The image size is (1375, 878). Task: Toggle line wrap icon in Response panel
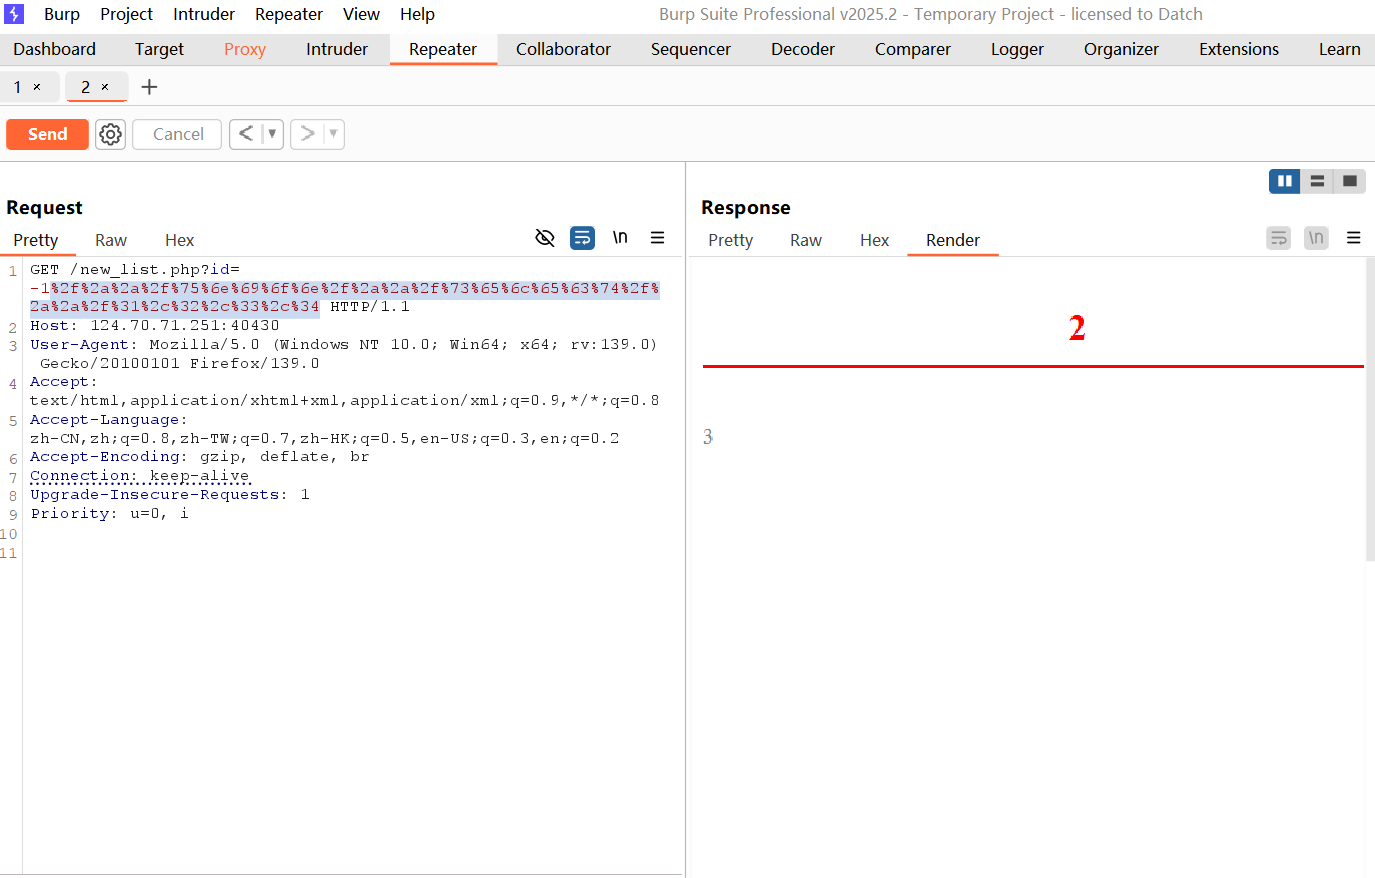click(1278, 238)
